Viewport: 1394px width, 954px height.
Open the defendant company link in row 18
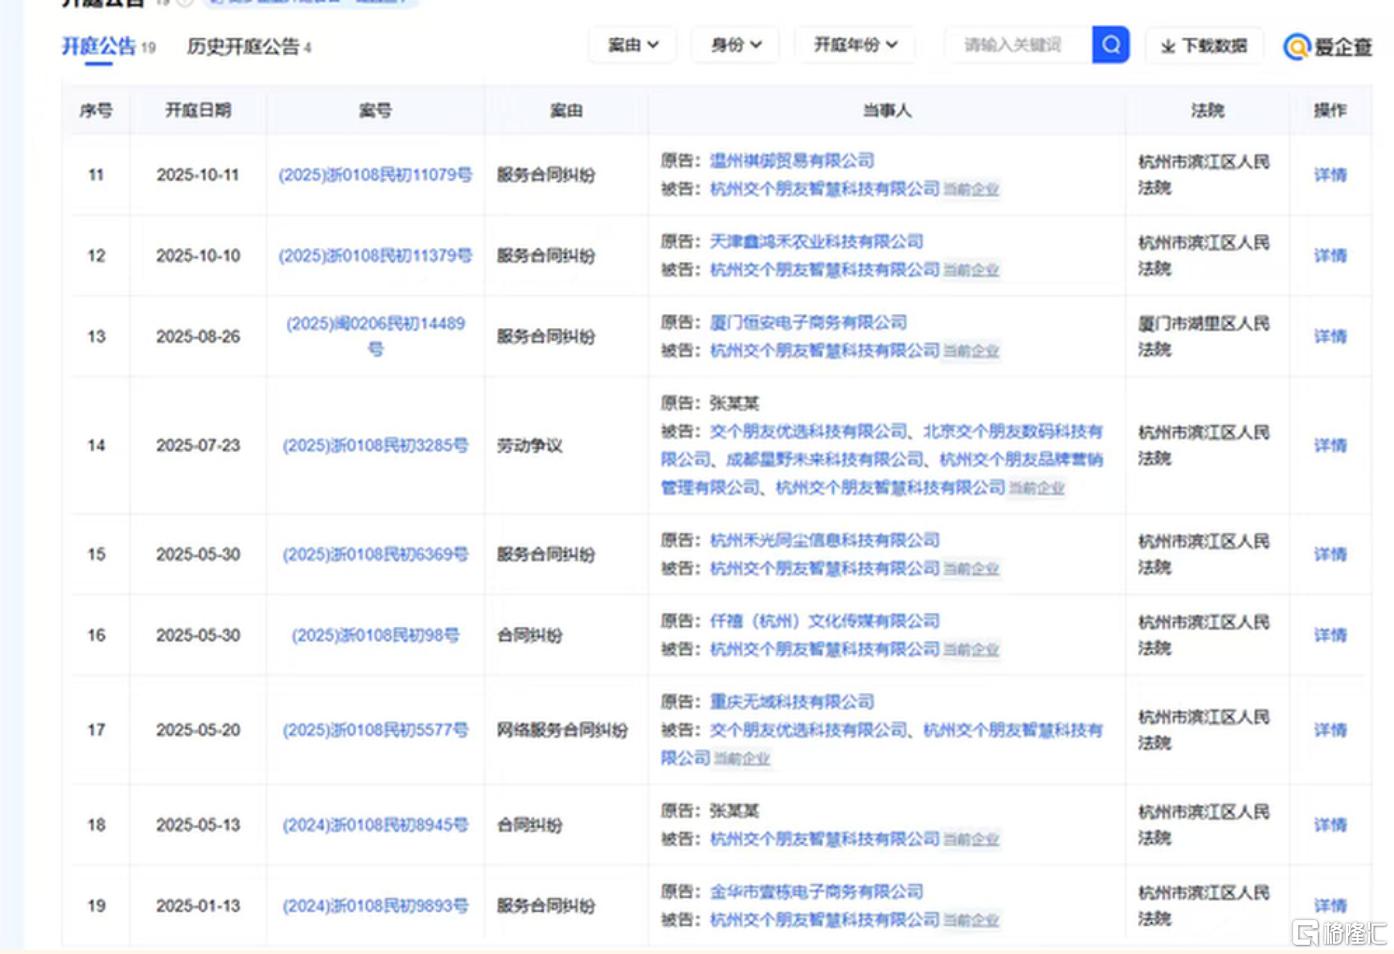(825, 839)
